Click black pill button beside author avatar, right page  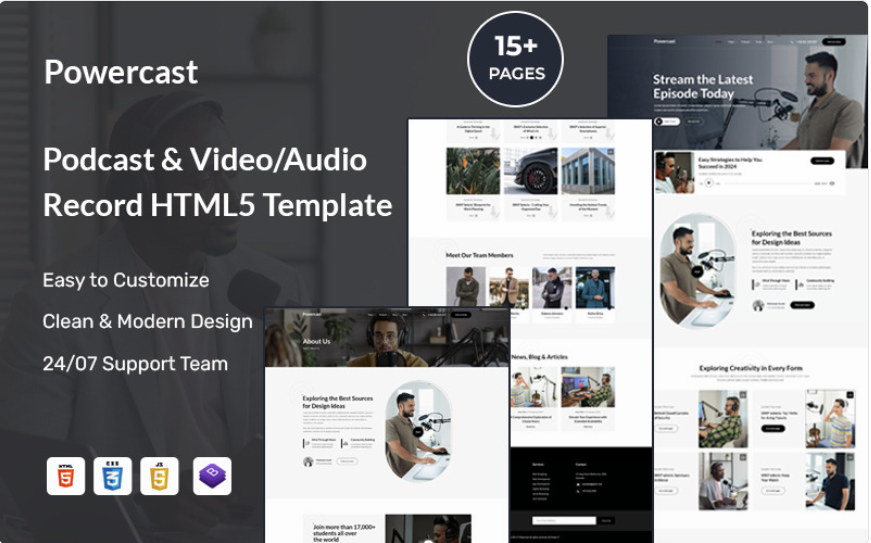tap(802, 305)
